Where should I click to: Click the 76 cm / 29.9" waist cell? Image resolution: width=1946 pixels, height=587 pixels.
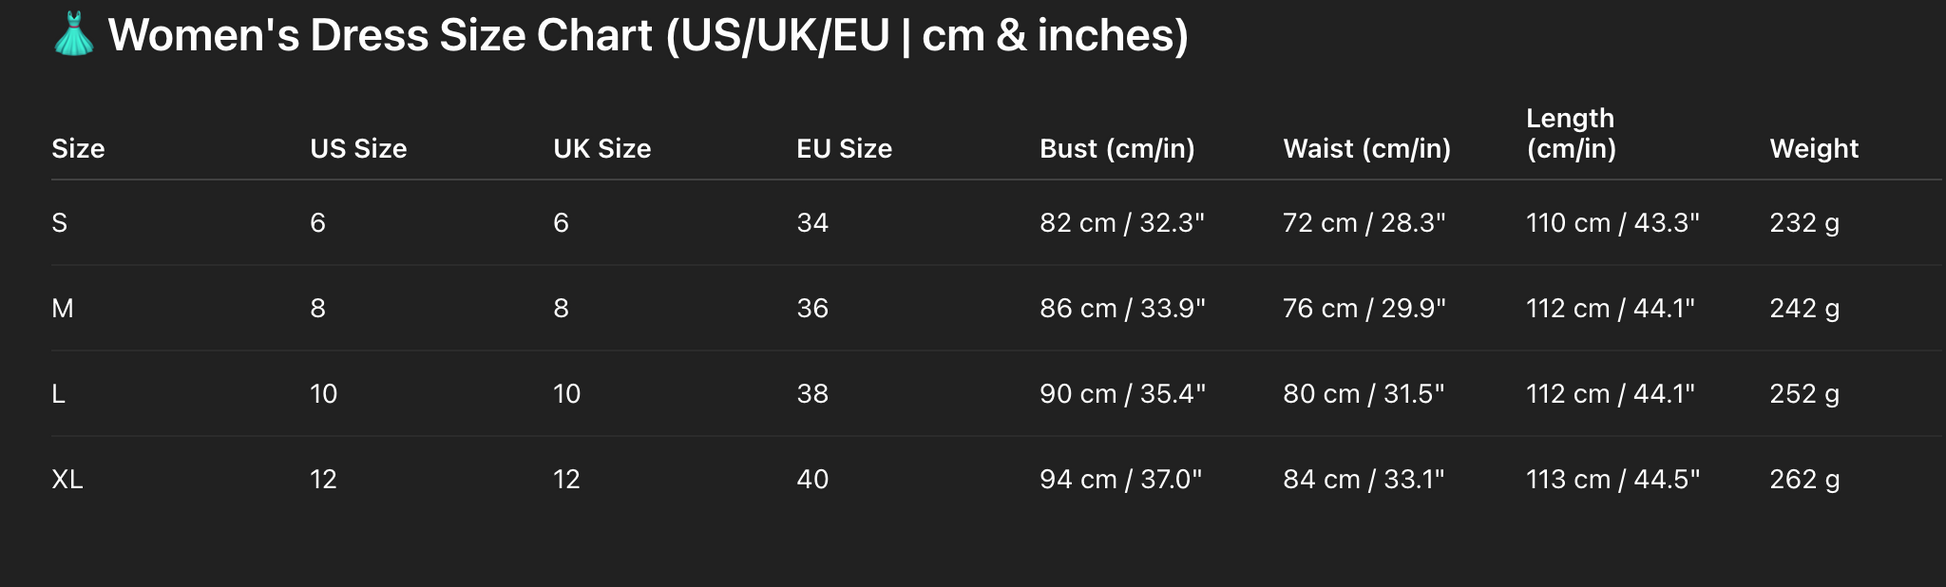tap(1364, 308)
